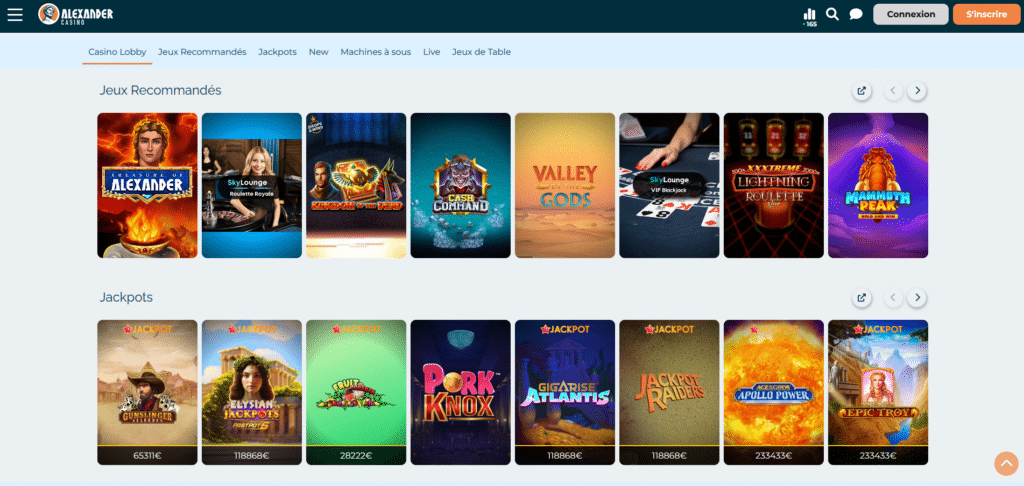Open Apollo Power jackpot game
The width and height of the screenshot is (1024, 486).
click(x=774, y=392)
